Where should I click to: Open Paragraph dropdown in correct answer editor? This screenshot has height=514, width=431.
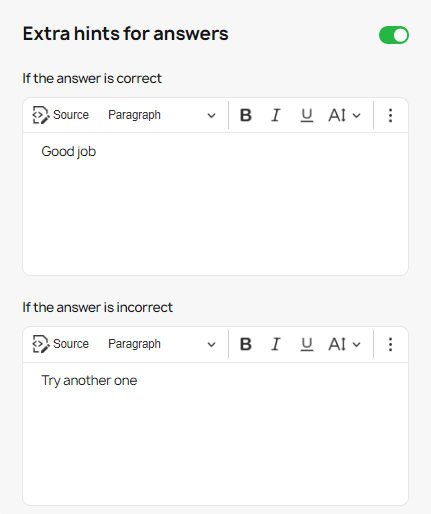[x=162, y=115]
